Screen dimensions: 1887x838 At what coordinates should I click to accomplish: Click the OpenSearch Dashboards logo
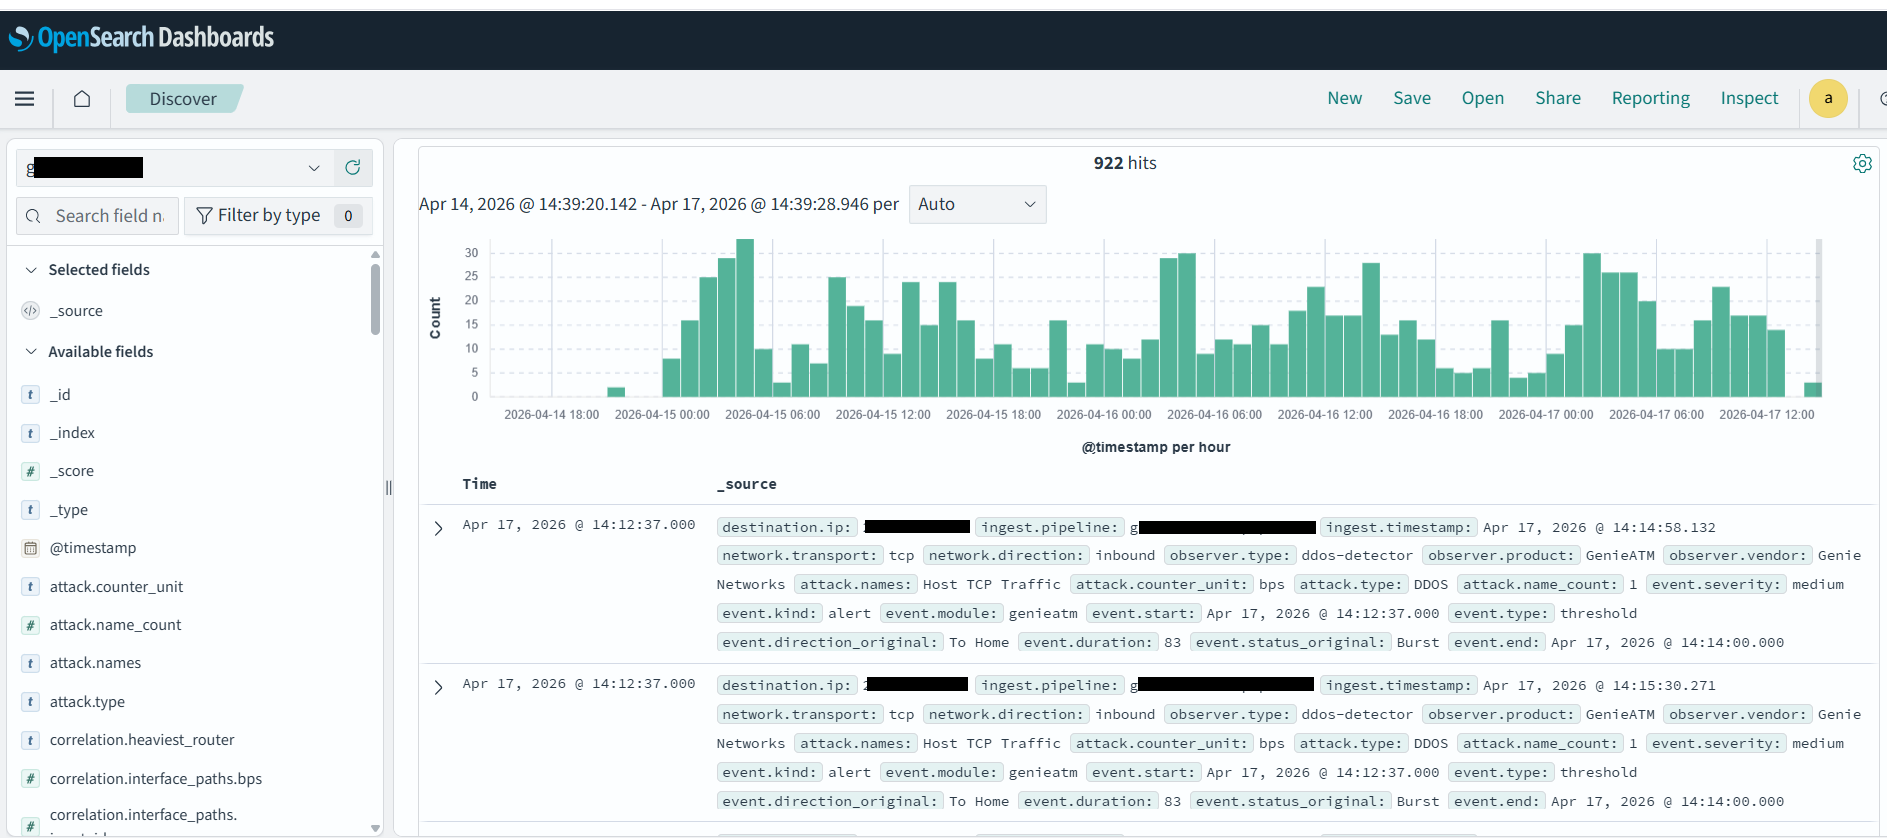coord(142,38)
